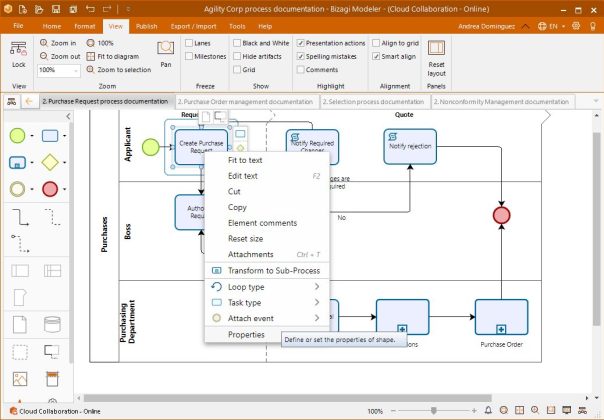Click Zoom out tool
Viewport: 604px width, 420px height.
pos(60,56)
